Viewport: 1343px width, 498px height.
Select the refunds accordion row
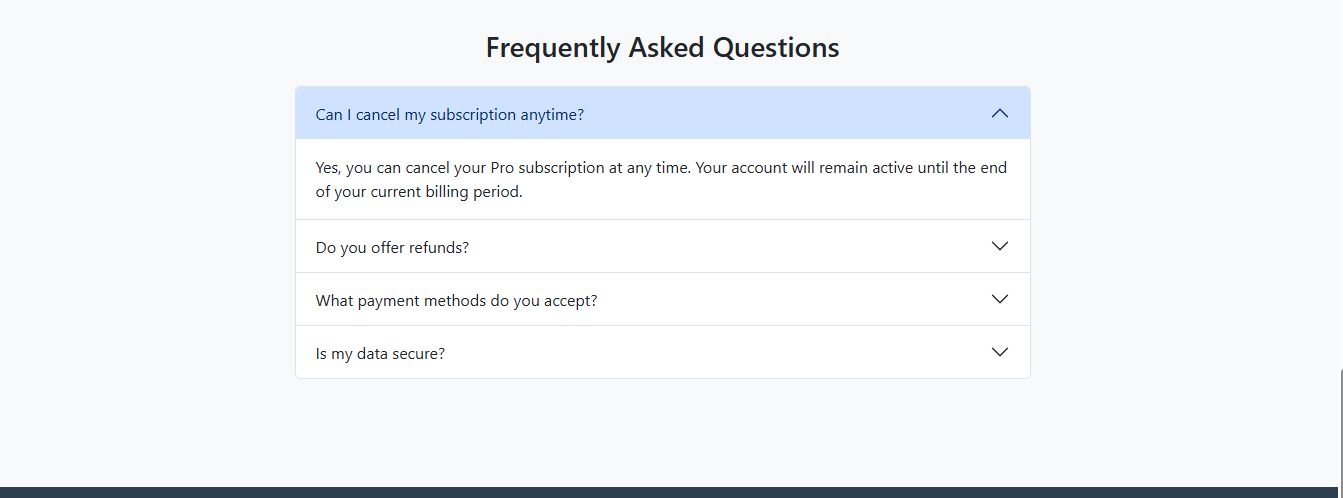tap(662, 247)
